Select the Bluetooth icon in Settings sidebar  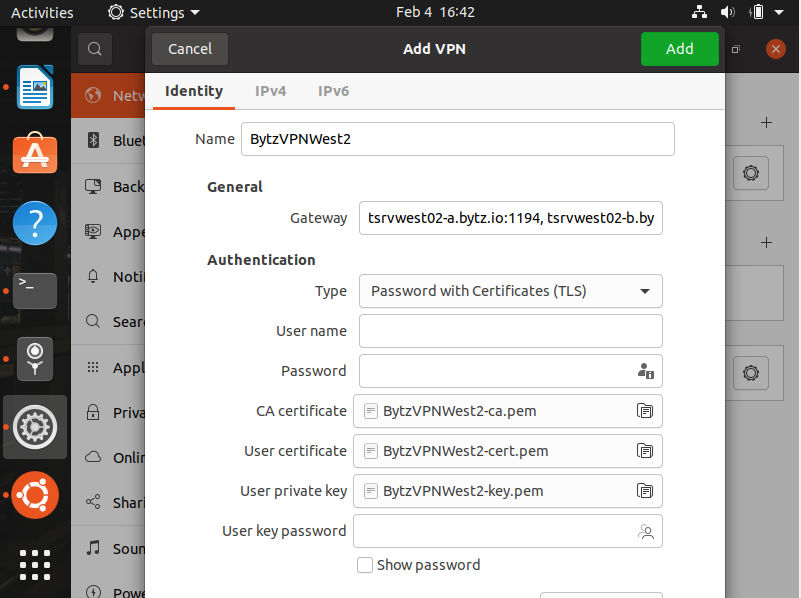[x=93, y=140]
